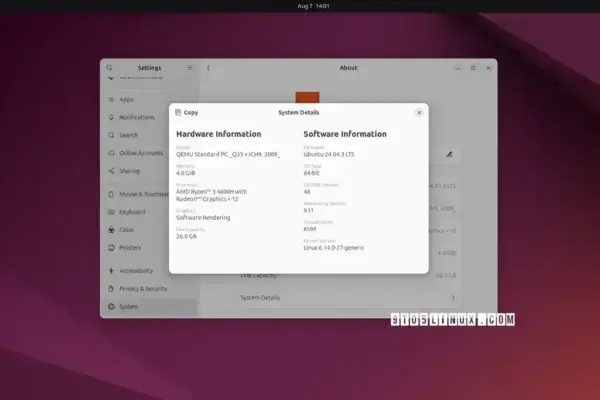Click the Color icon in sidebar

click(x=111, y=230)
